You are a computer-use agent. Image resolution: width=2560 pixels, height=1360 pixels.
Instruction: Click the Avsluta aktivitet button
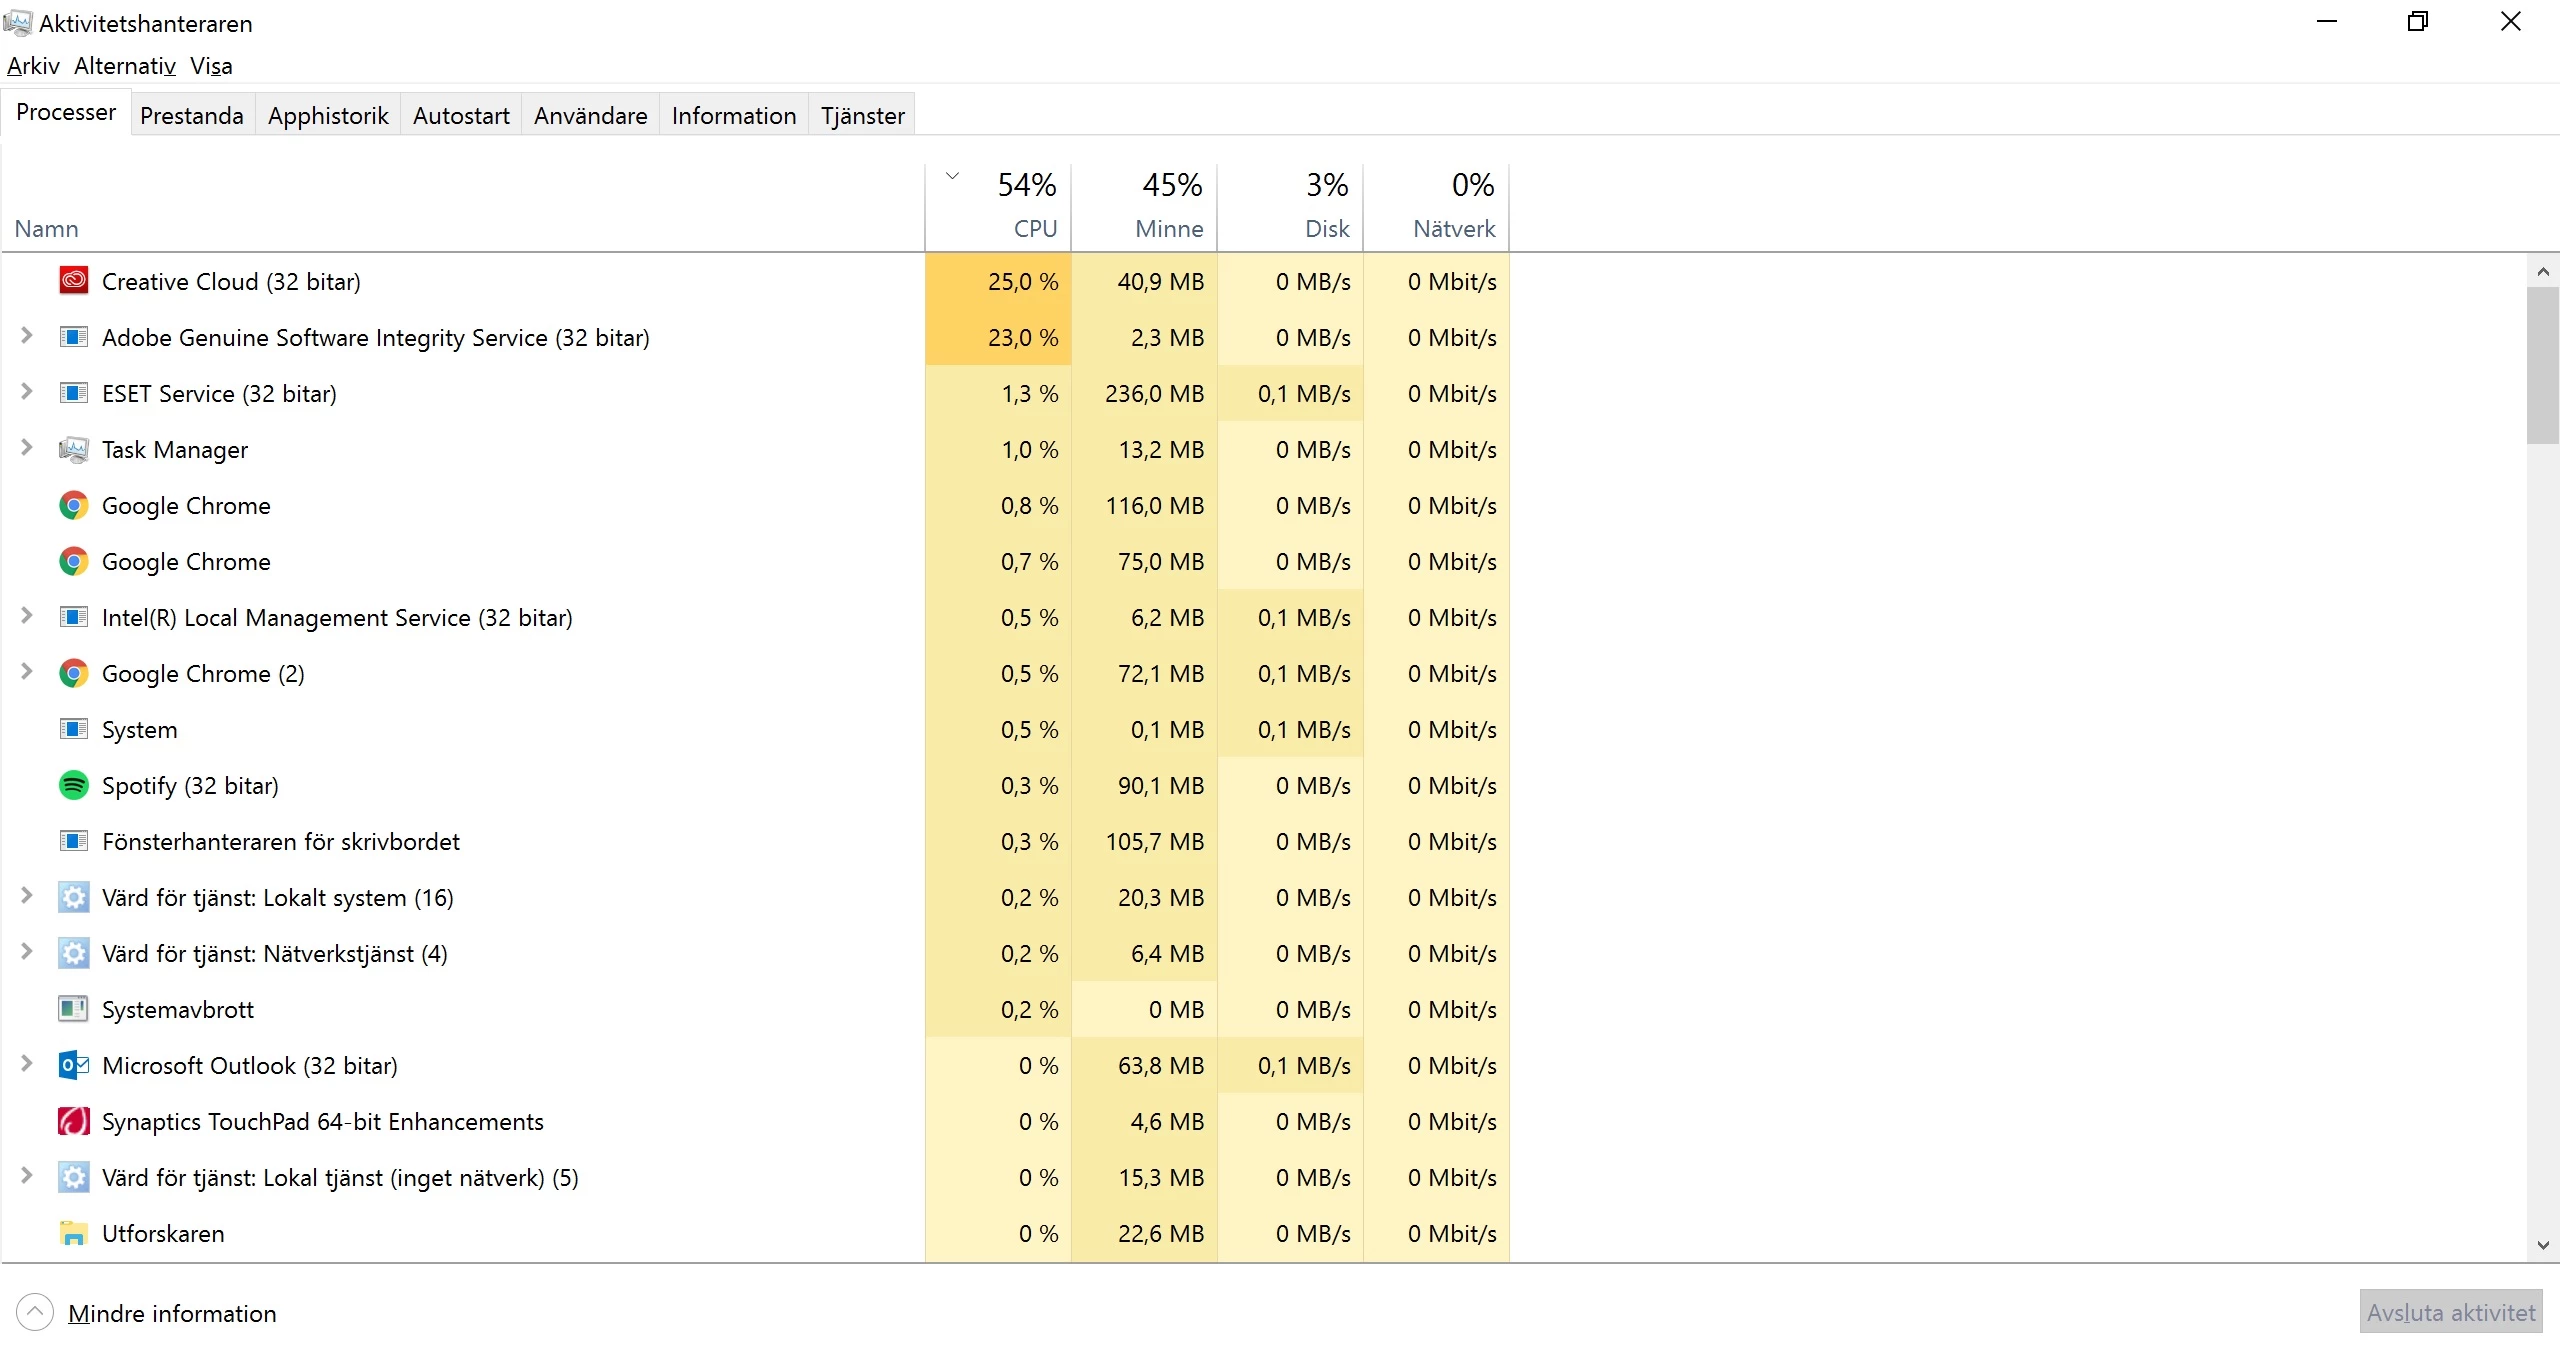click(x=2450, y=1312)
